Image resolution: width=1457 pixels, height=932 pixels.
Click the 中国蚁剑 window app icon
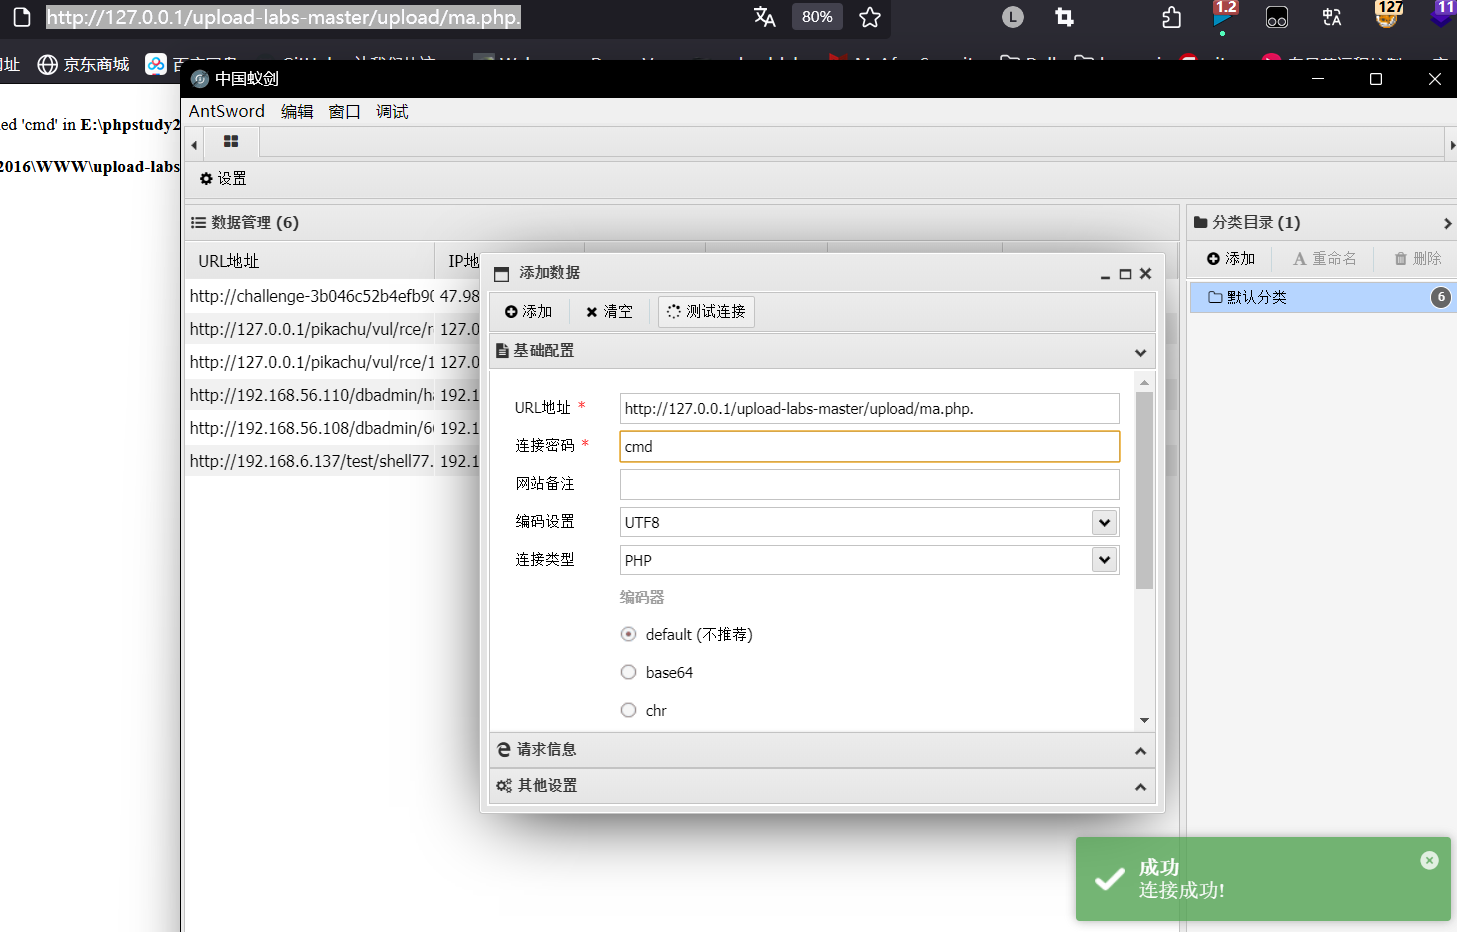tap(200, 79)
